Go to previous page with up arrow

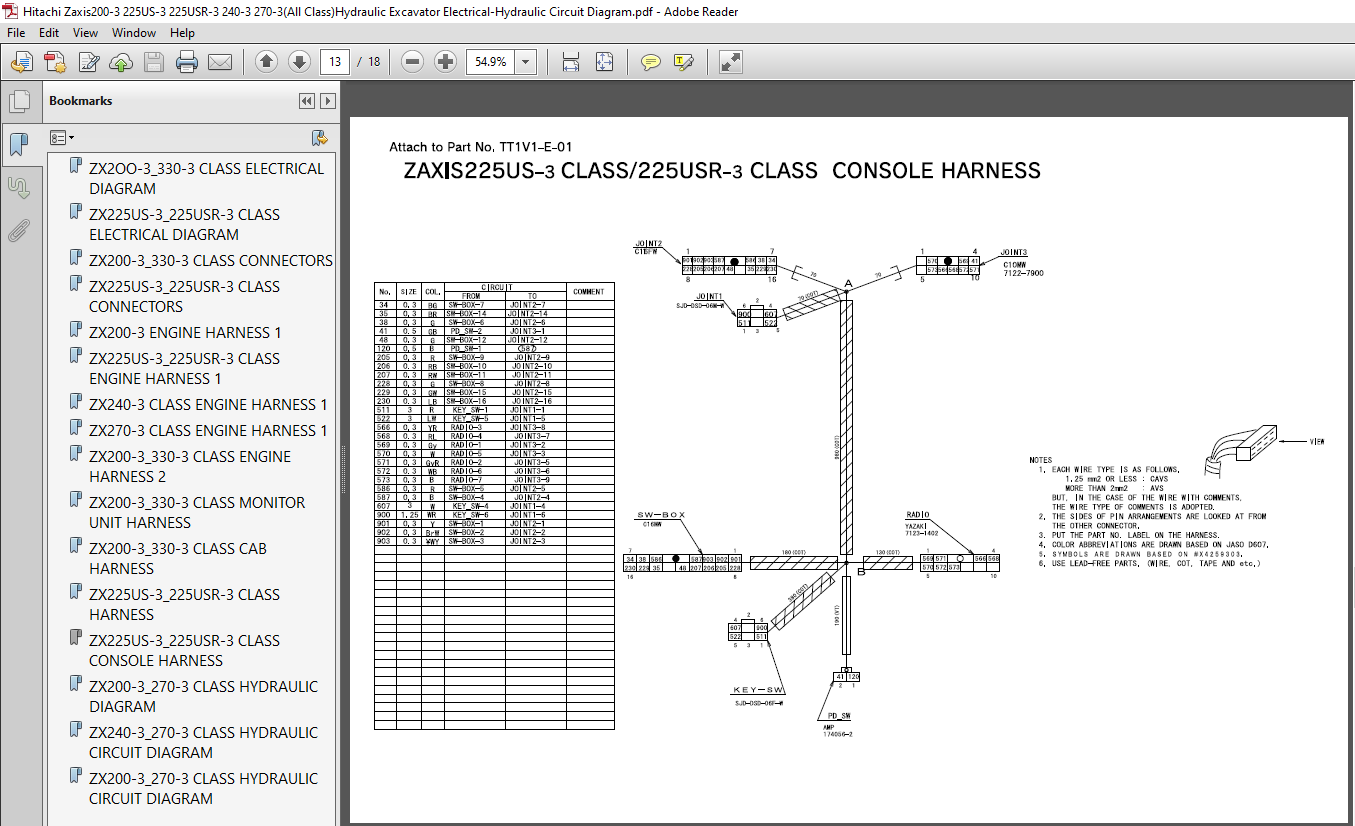(x=266, y=62)
